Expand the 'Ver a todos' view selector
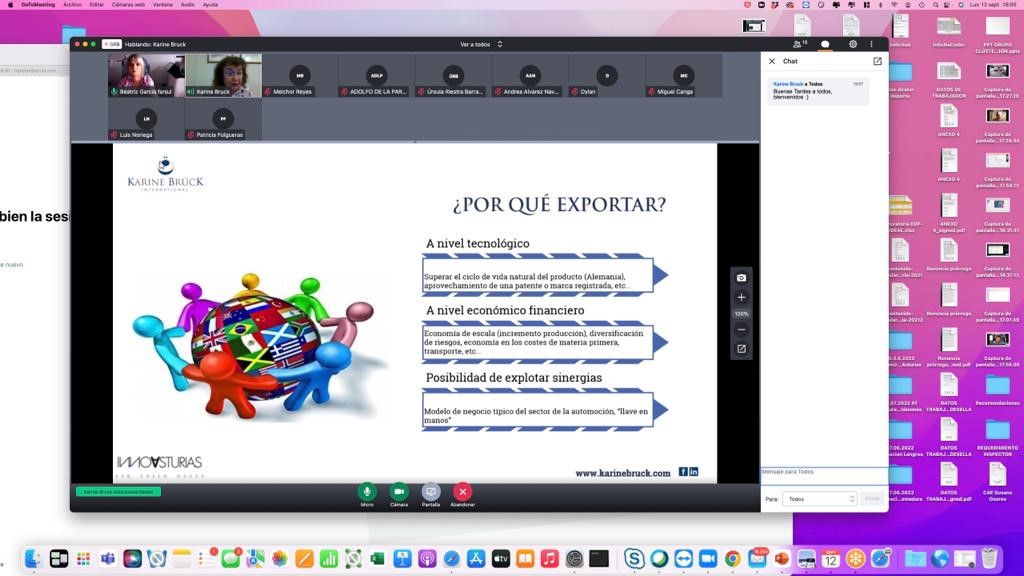The width and height of the screenshot is (1024, 576). point(481,44)
